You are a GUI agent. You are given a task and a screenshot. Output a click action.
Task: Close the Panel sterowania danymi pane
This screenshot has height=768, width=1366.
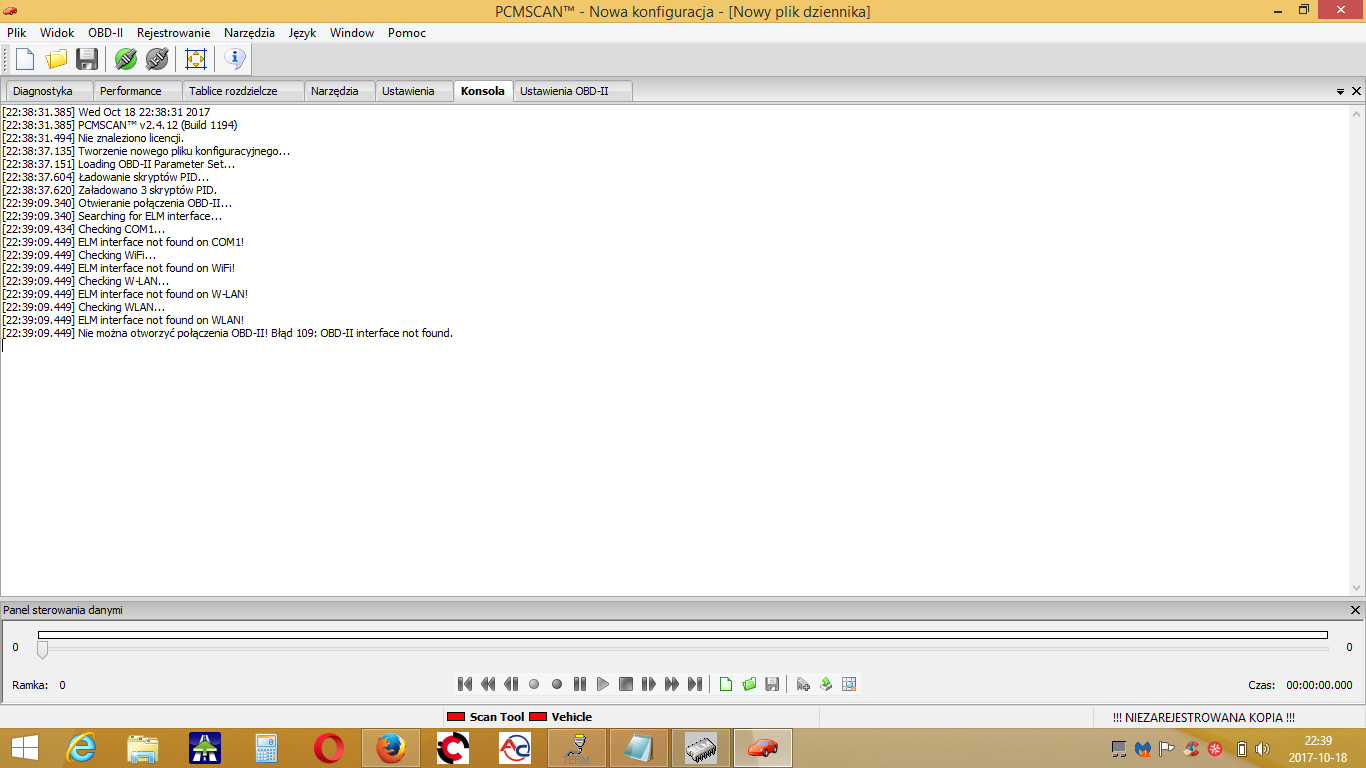coord(1355,610)
